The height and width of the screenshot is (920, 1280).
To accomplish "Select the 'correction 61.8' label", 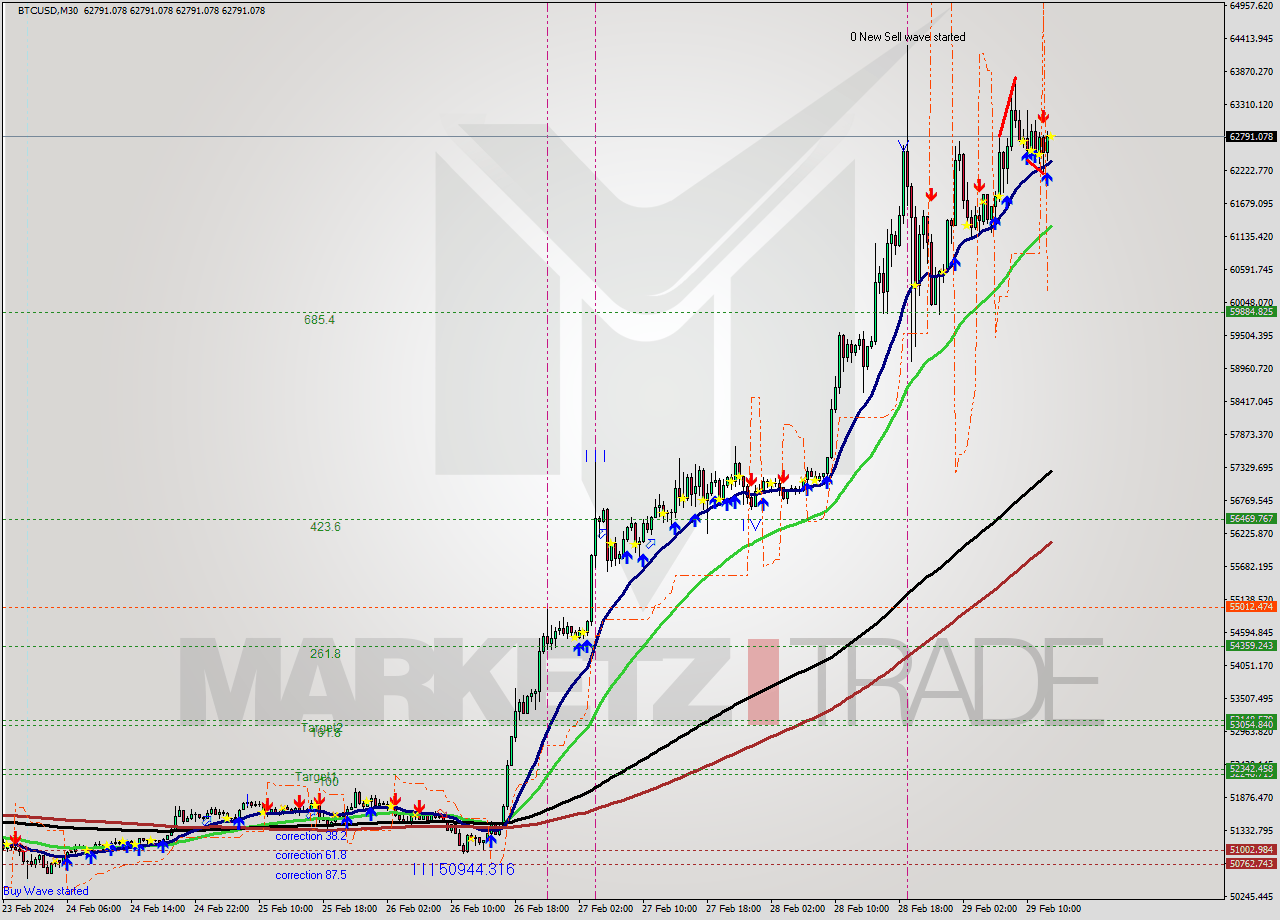I will (x=311, y=855).
